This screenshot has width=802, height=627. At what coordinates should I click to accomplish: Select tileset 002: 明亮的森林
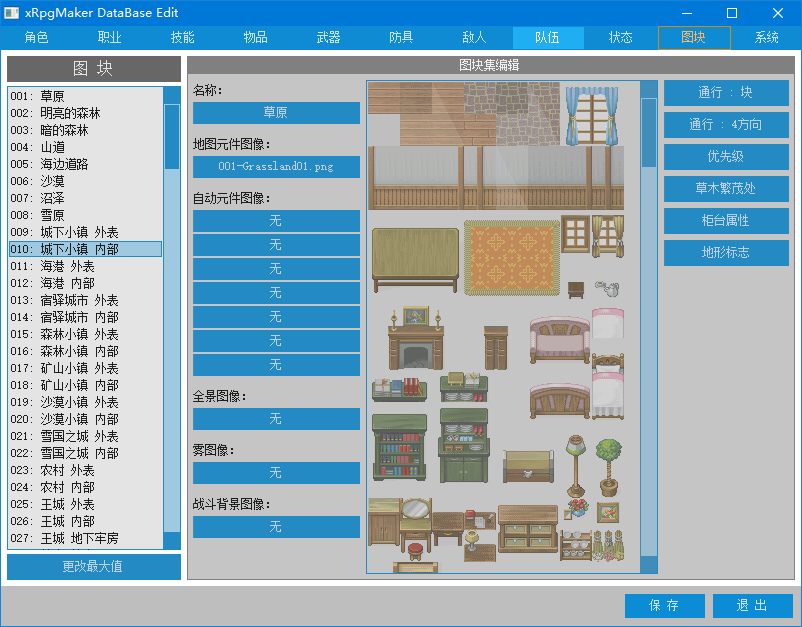tap(86, 113)
